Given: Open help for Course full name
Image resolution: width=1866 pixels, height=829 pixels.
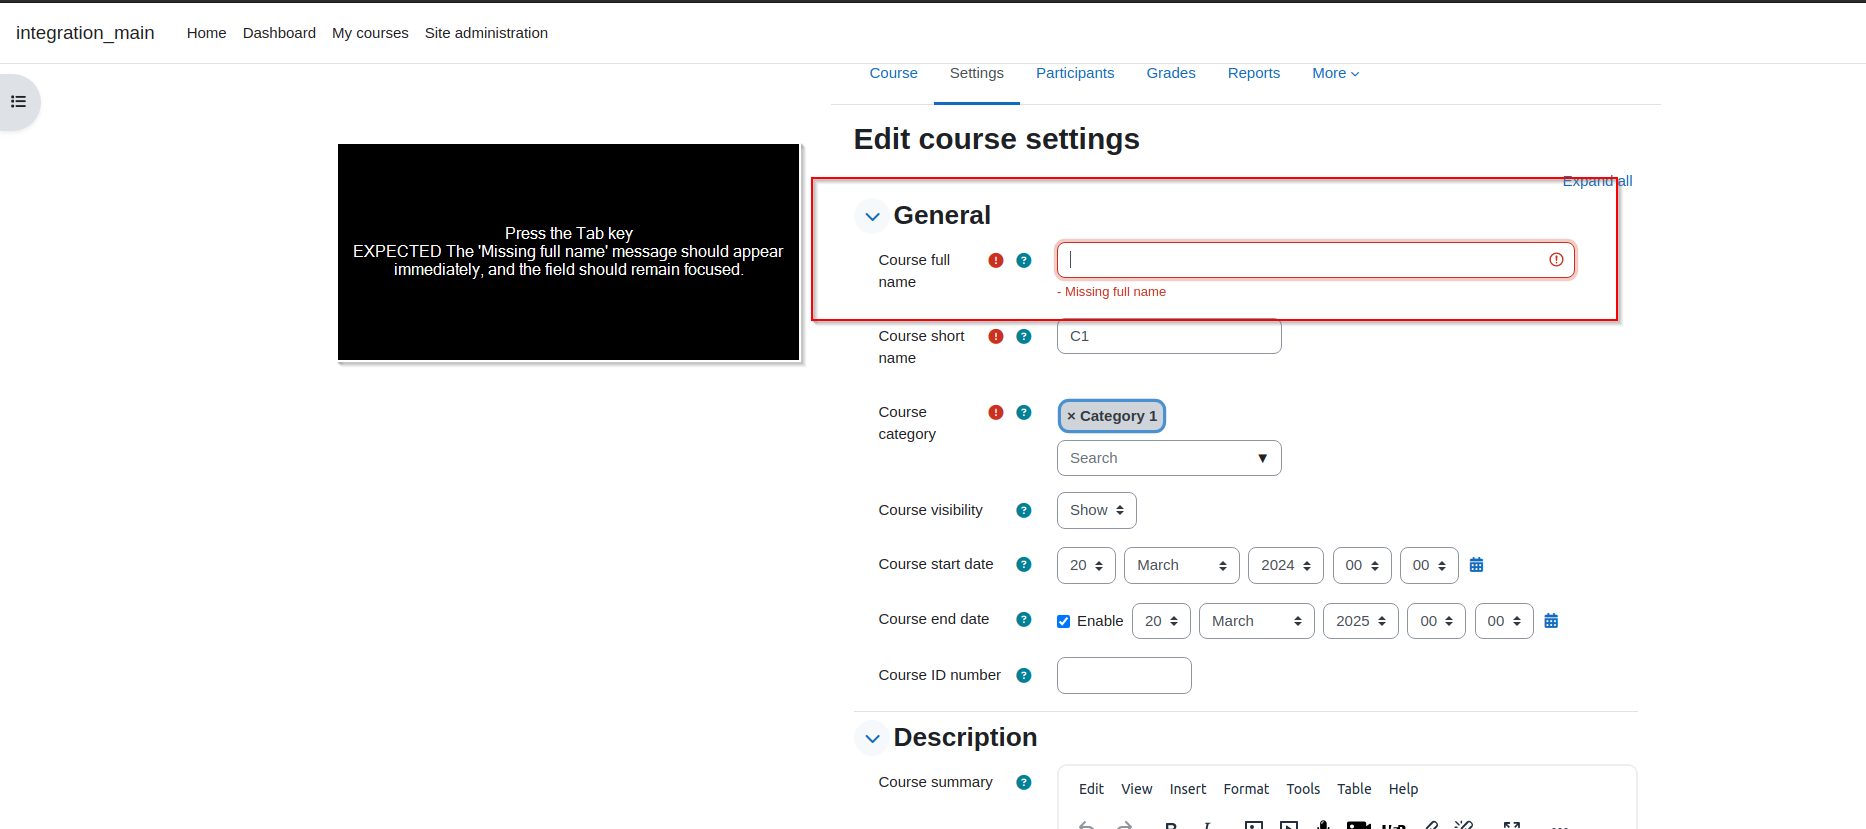Looking at the screenshot, I should coord(1024,260).
